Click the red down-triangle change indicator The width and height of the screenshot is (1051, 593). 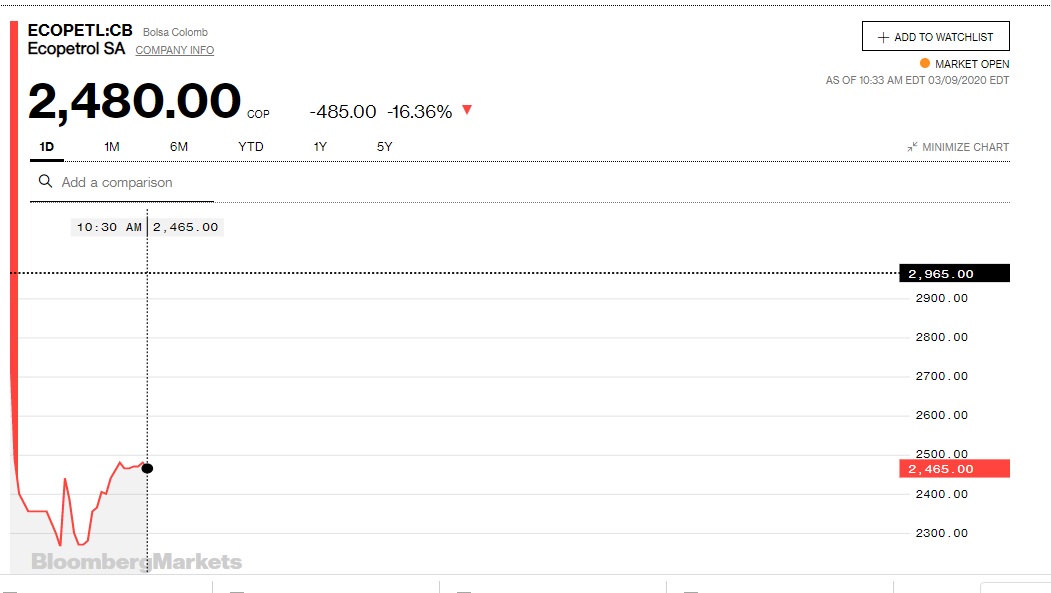tap(467, 110)
